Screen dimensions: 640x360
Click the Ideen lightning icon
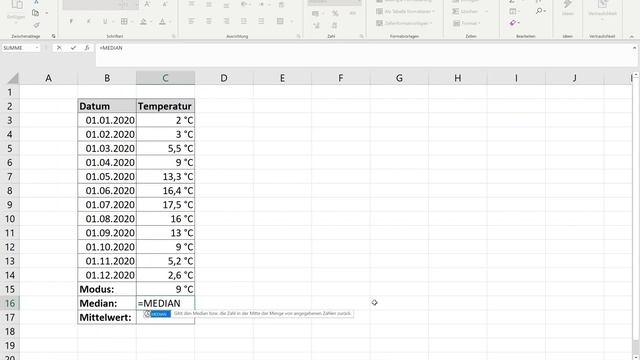(567, 7)
